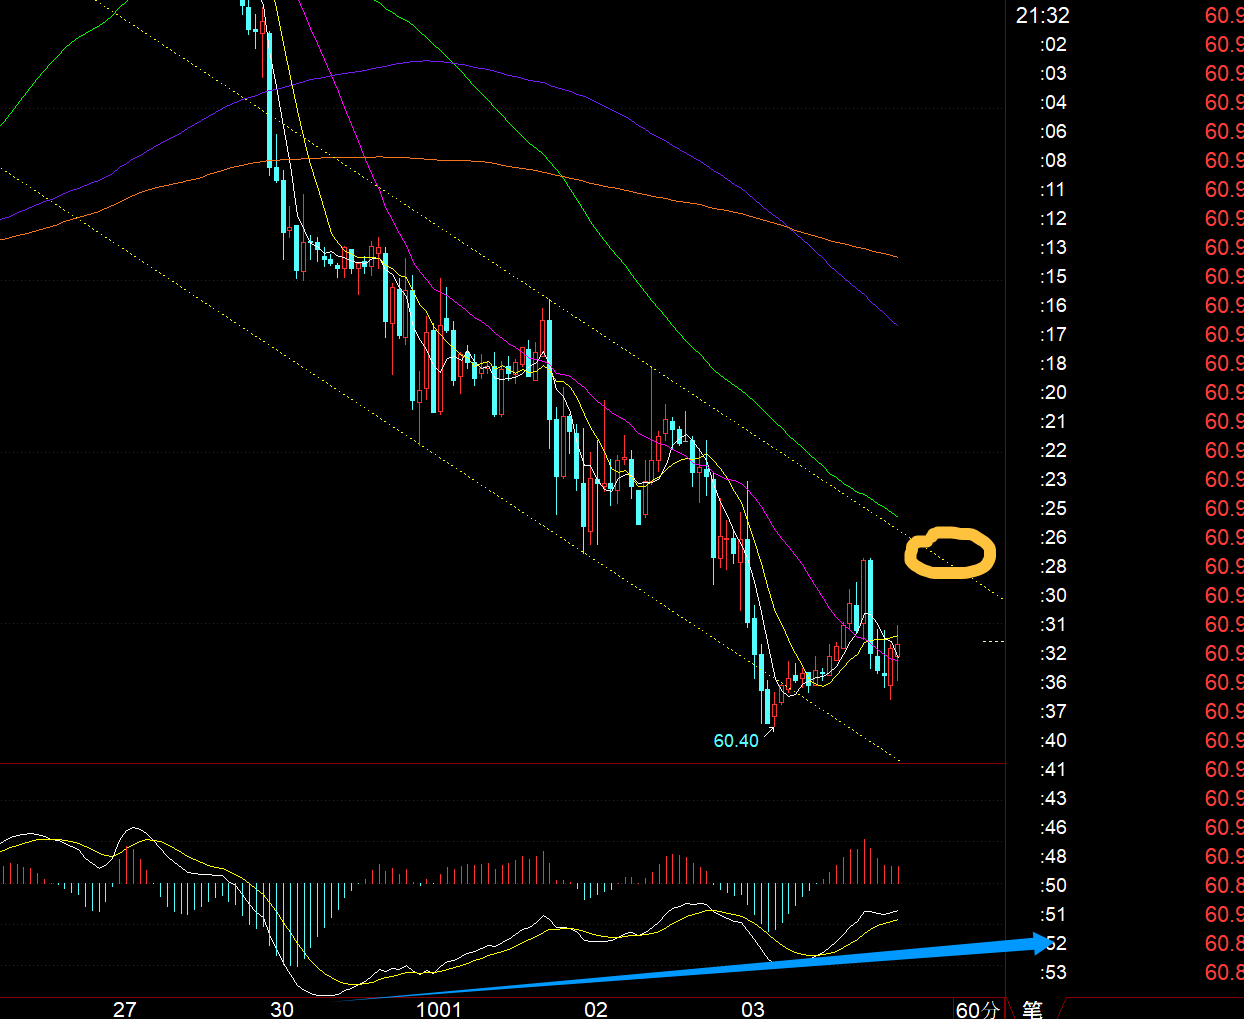The width and height of the screenshot is (1244, 1019).
Task: Select the :16 tick row
Action: coord(1125,305)
